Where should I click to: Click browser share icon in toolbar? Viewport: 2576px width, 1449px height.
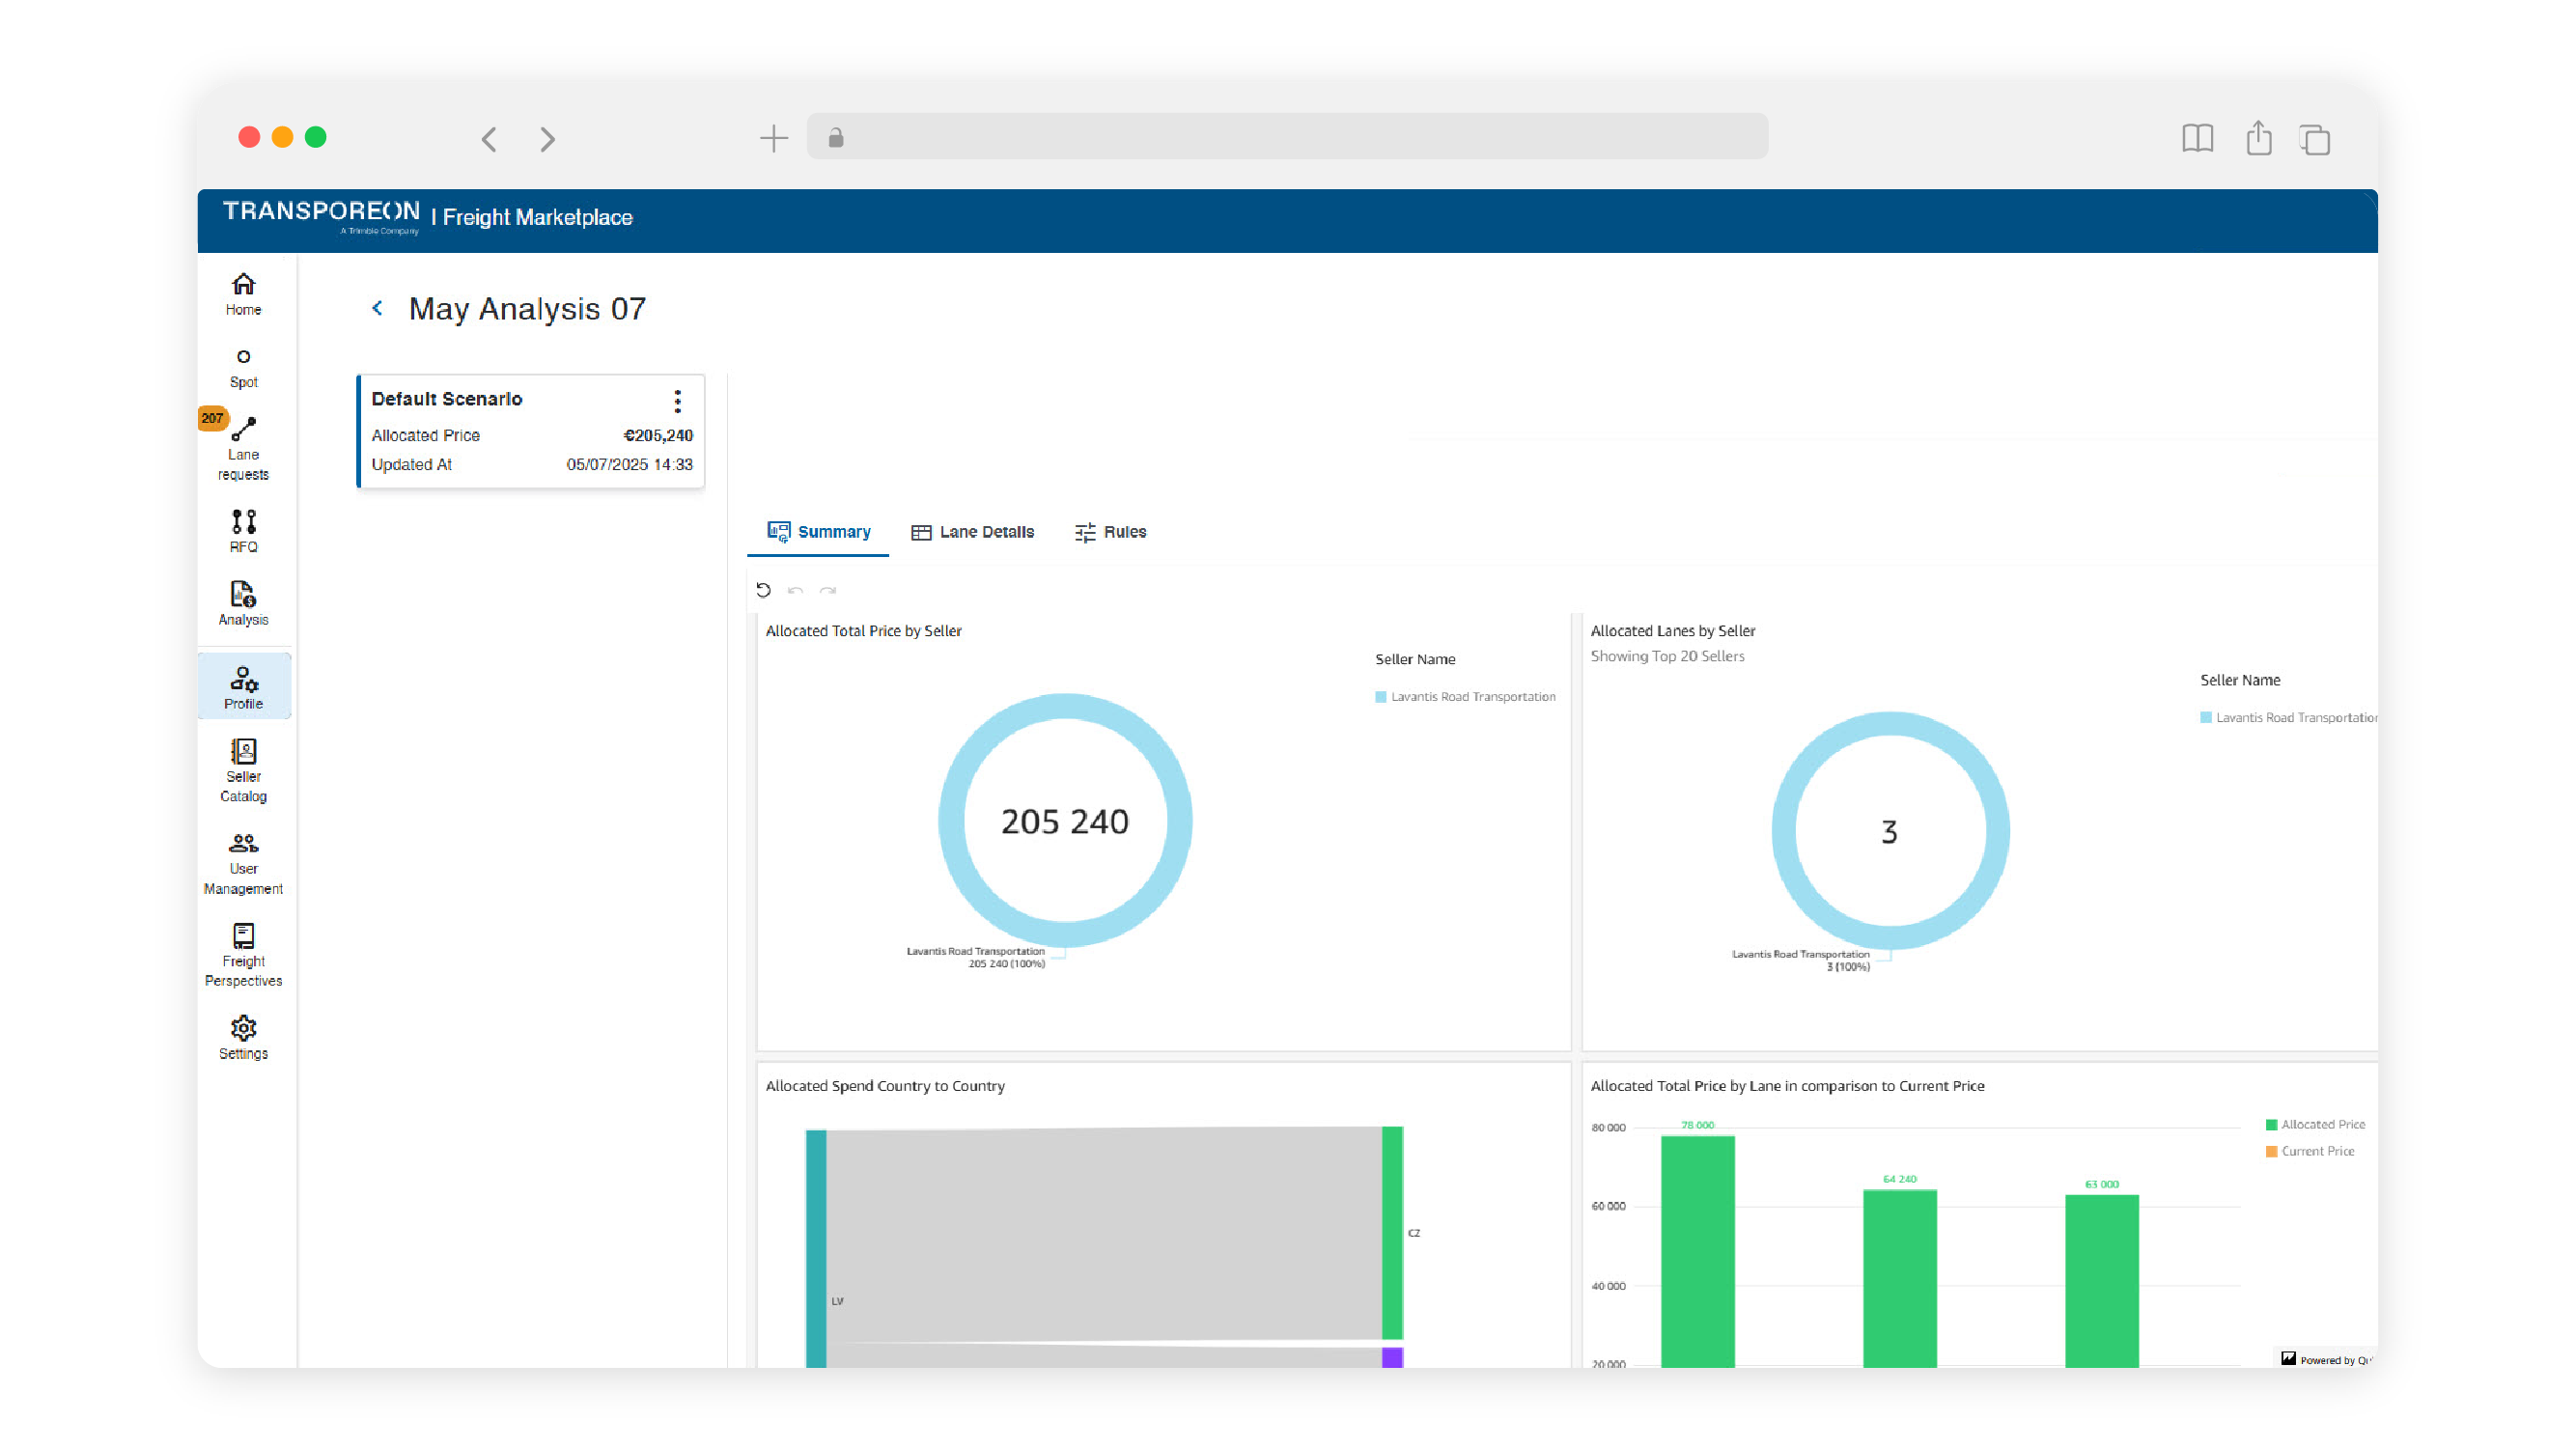point(2258,138)
